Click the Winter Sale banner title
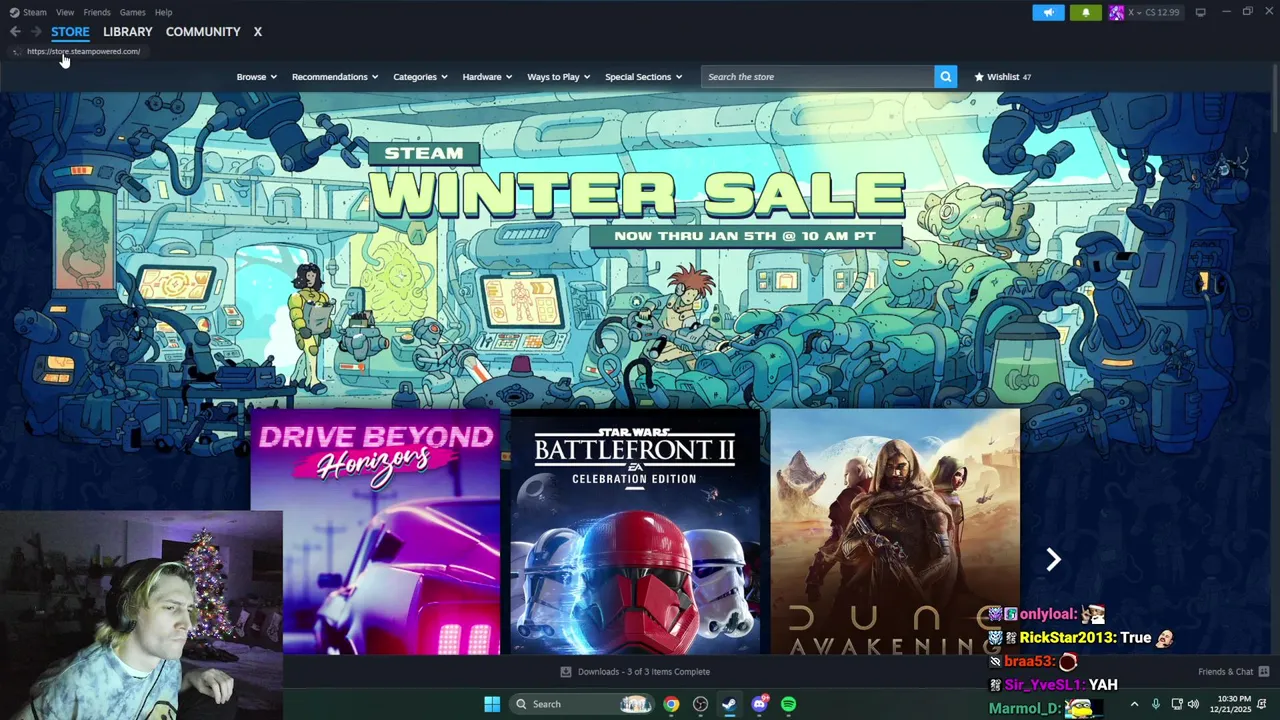Image resolution: width=1280 pixels, height=720 pixels. click(637, 194)
